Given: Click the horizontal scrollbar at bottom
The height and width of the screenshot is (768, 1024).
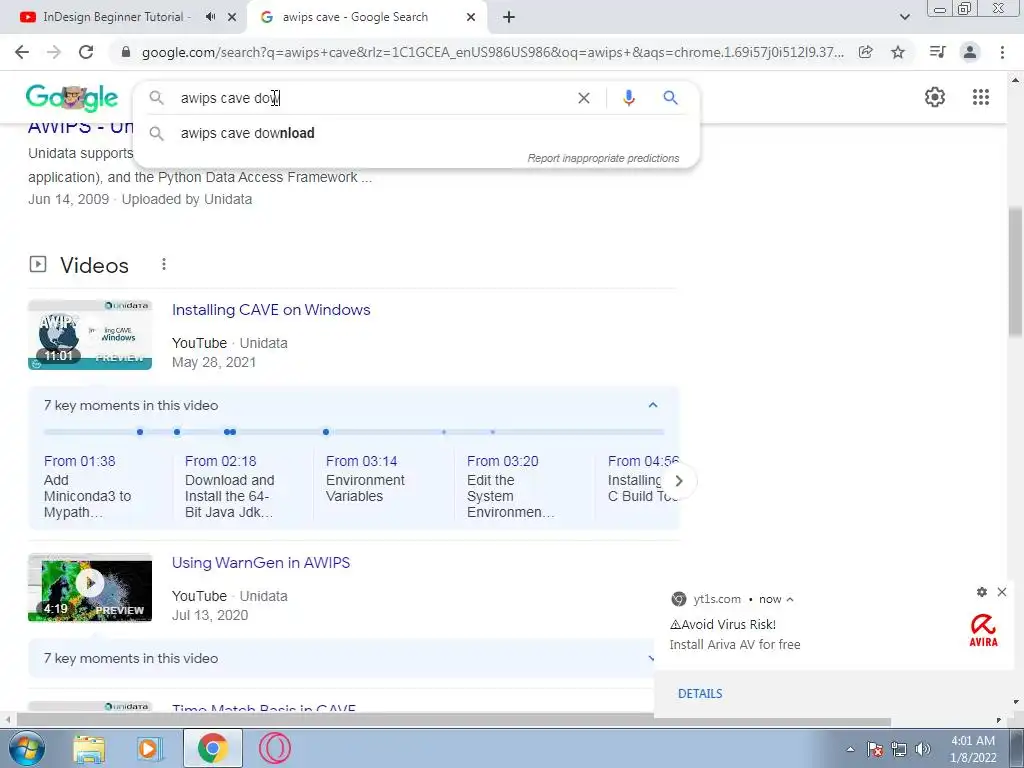Looking at the screenshot, I should coord(454,721).
